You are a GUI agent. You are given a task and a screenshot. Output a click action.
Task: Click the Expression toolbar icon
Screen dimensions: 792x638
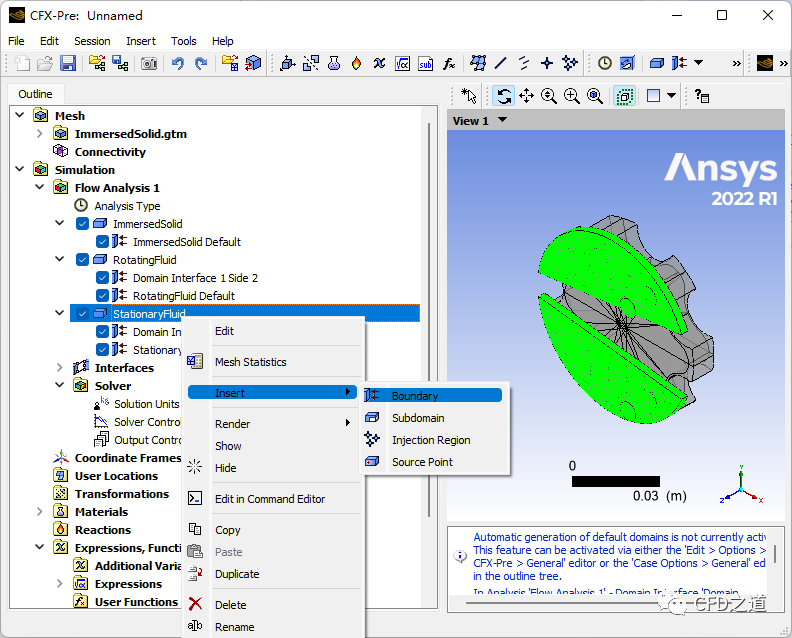pos(403,63)
